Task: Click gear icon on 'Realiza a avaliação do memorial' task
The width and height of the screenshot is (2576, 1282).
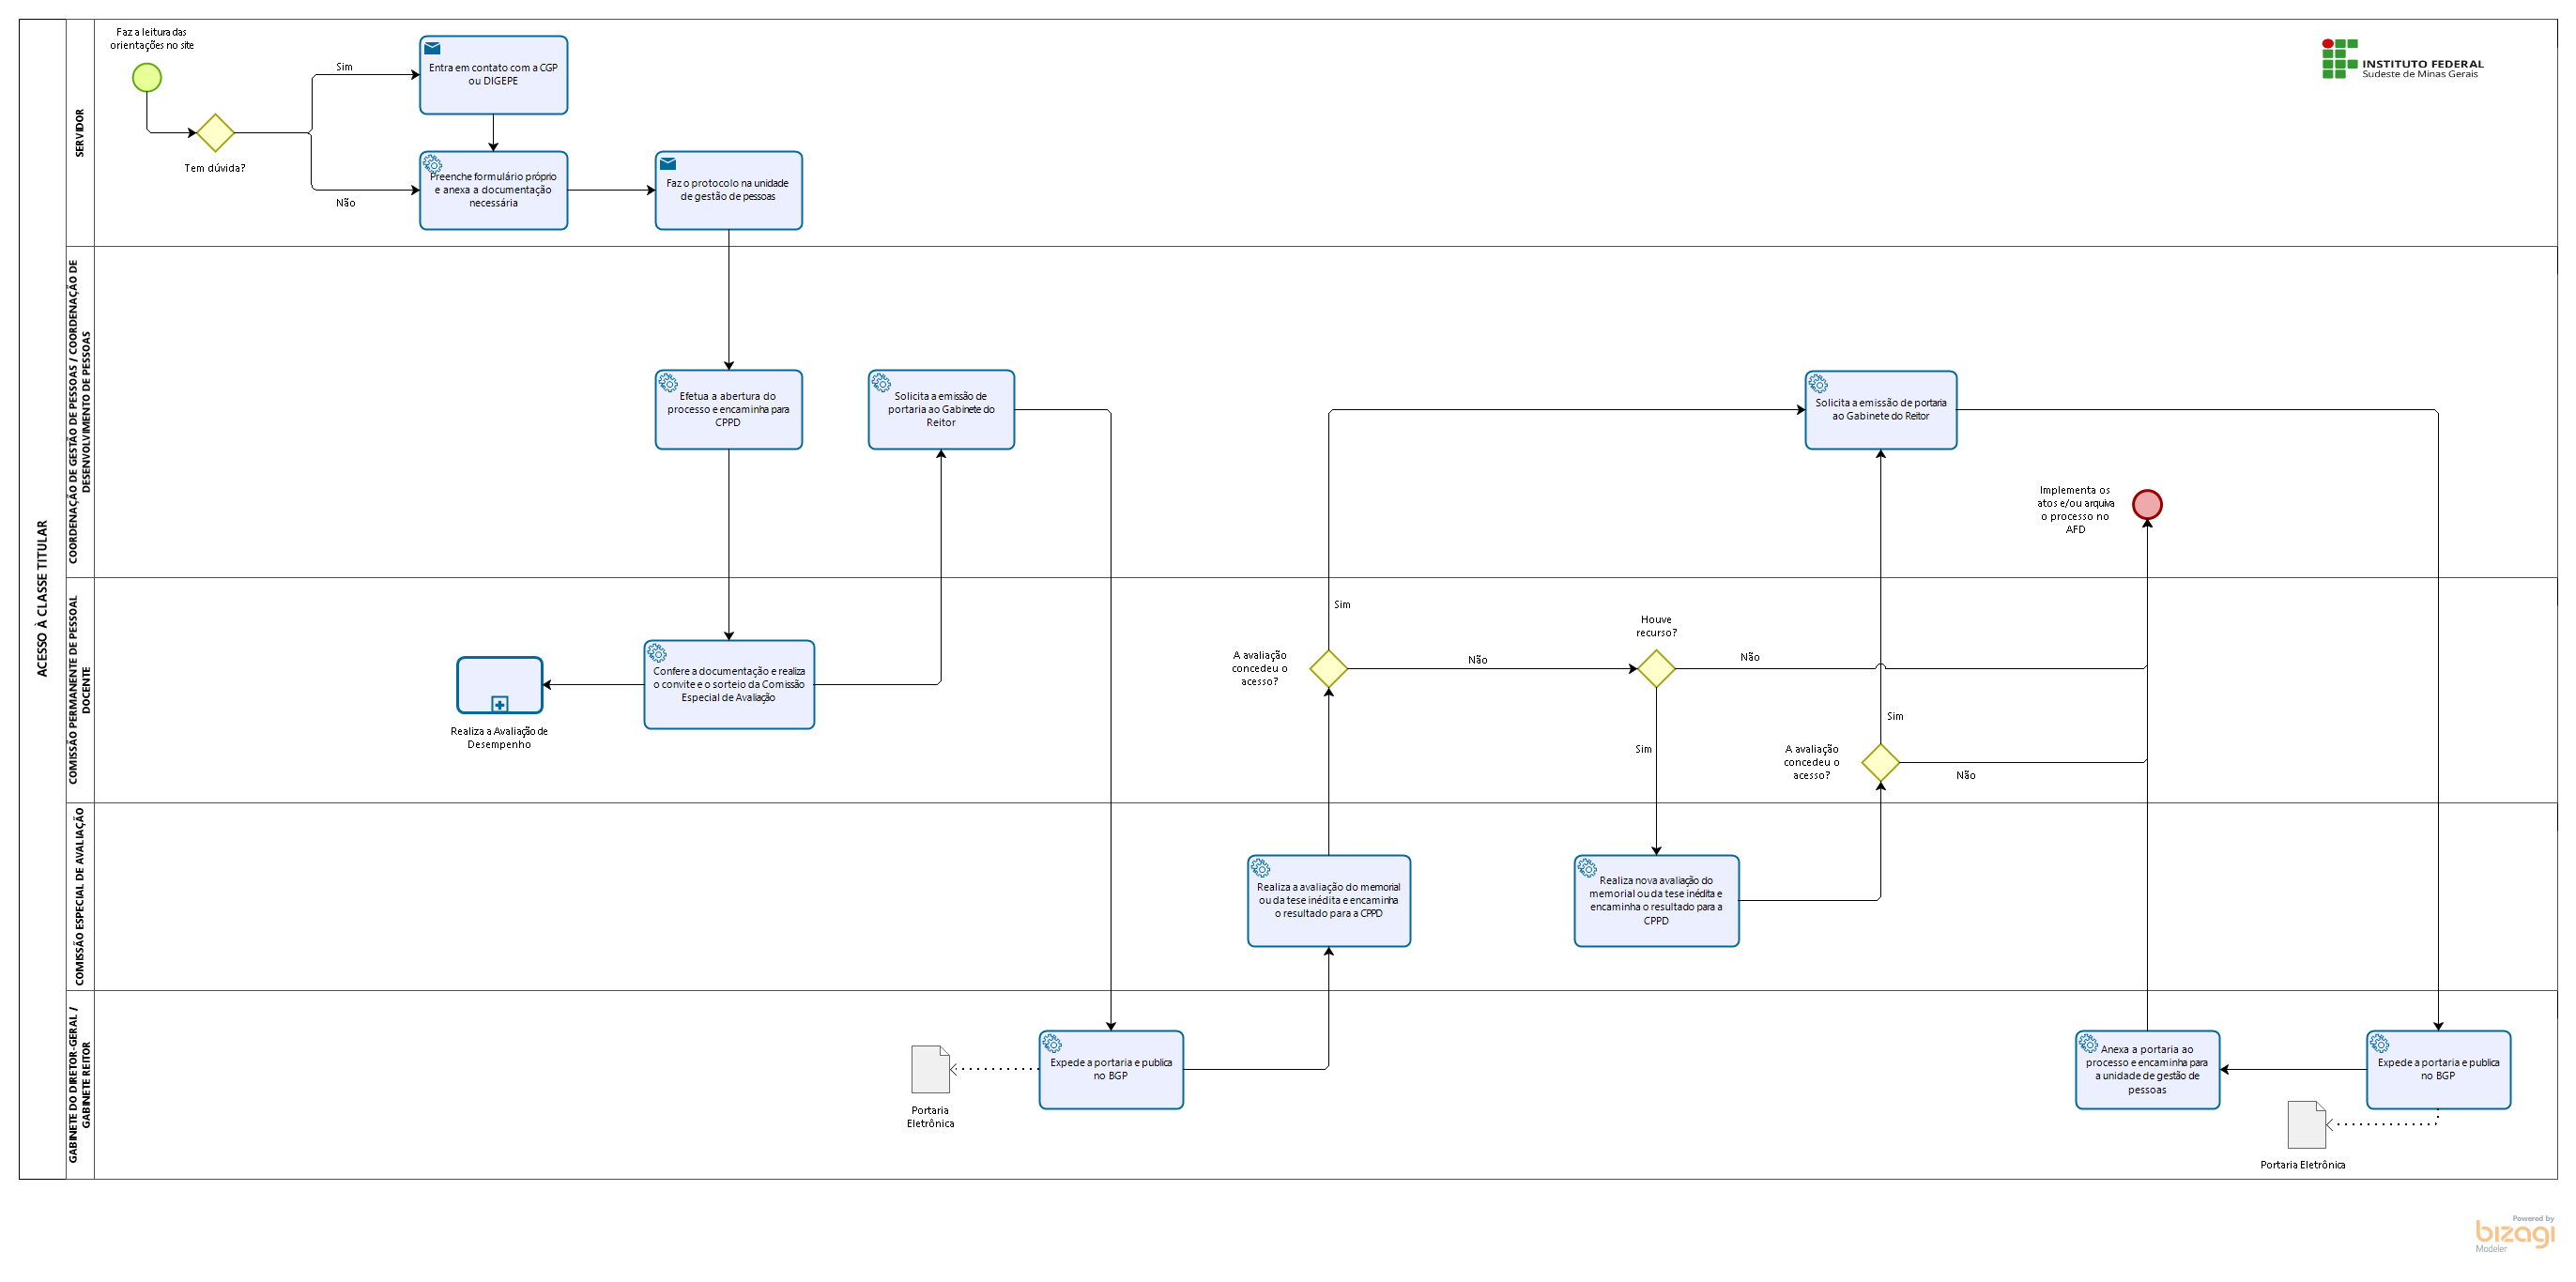Action: (1261, 867)
